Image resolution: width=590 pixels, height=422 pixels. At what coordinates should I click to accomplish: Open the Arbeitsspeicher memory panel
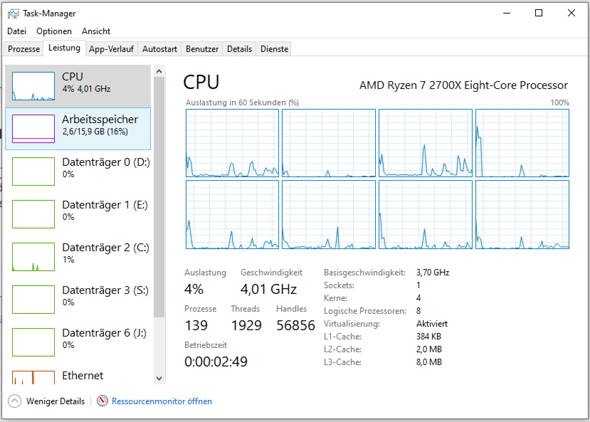click(78, 129)
